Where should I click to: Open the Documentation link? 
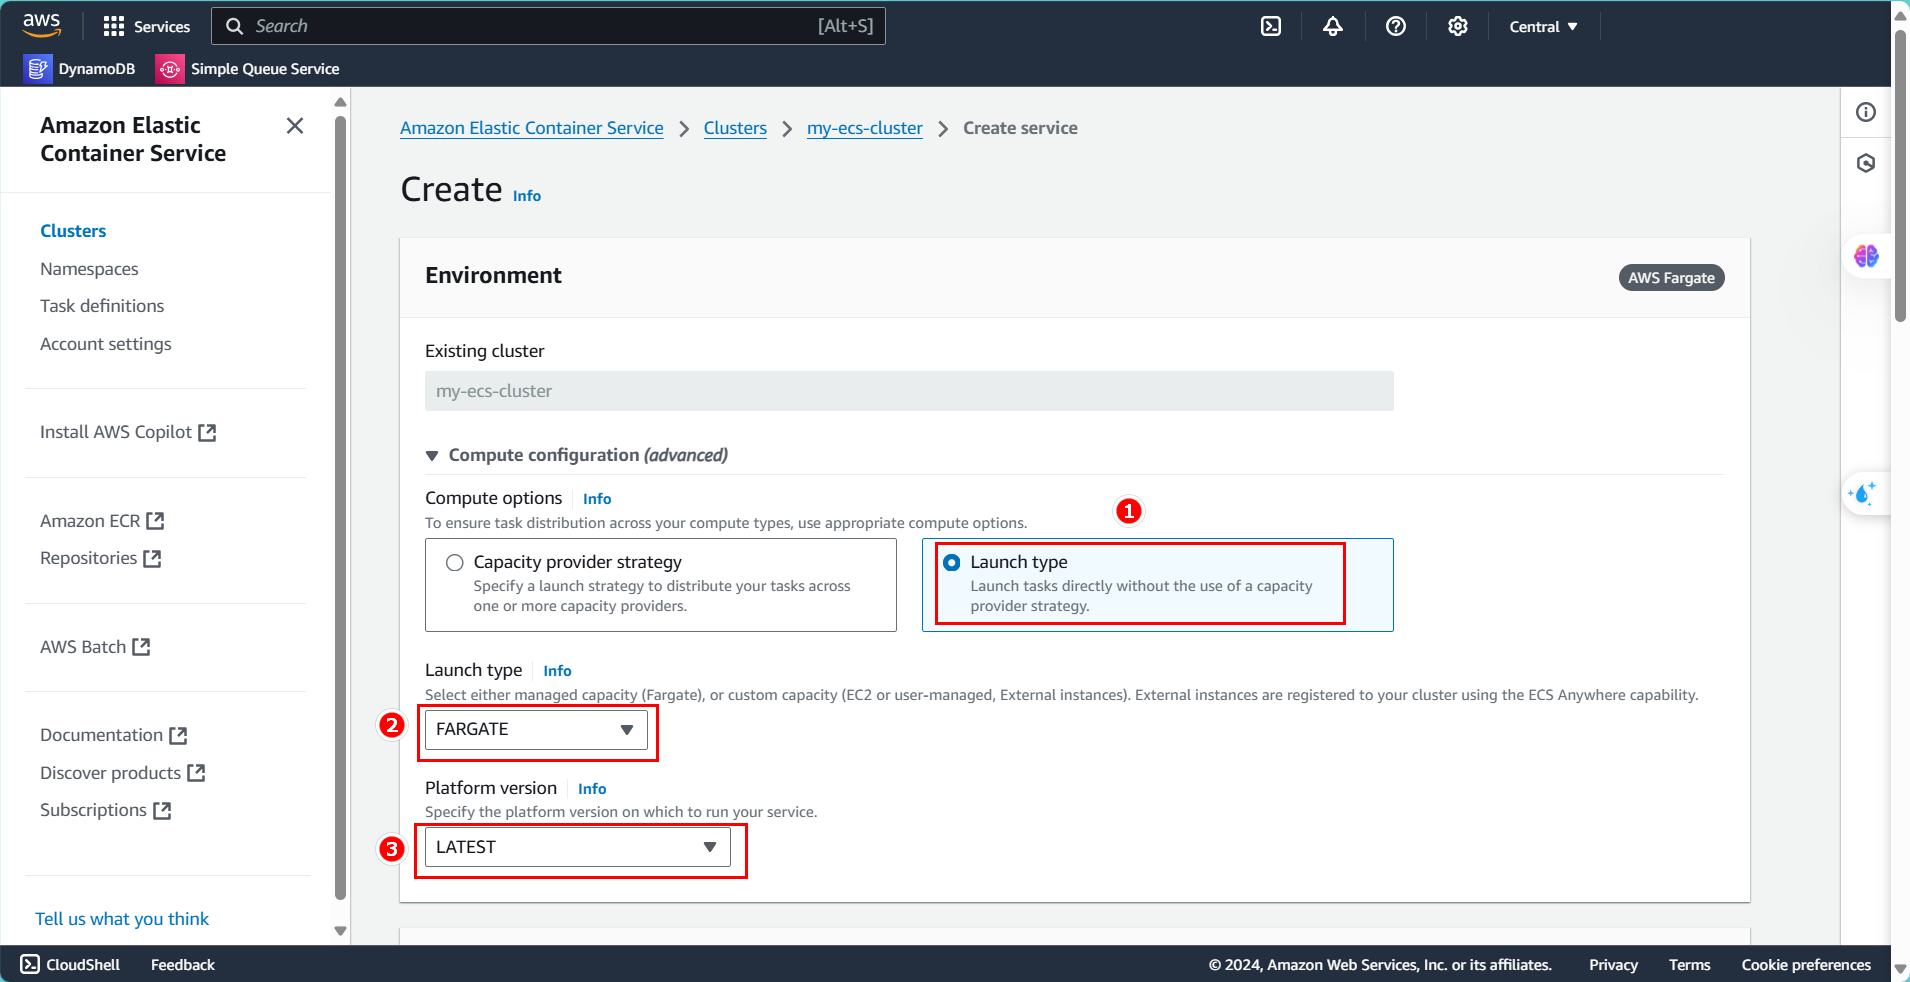tap(101, 735)
